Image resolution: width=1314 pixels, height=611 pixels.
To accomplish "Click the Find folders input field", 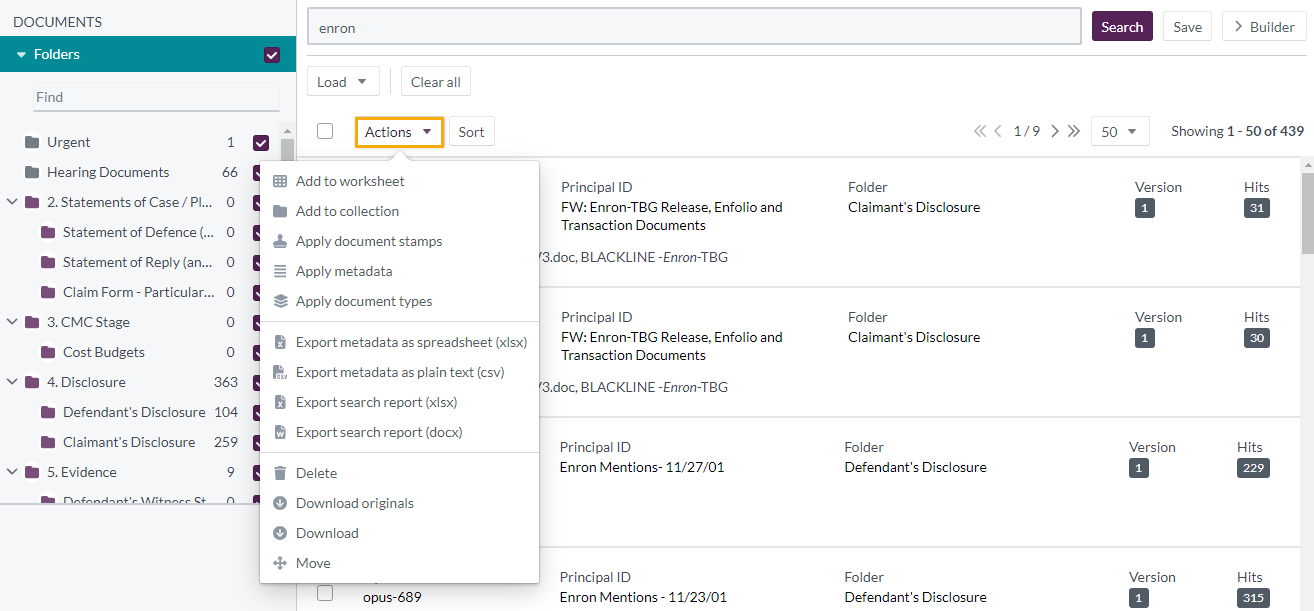I will click(156, 97).
